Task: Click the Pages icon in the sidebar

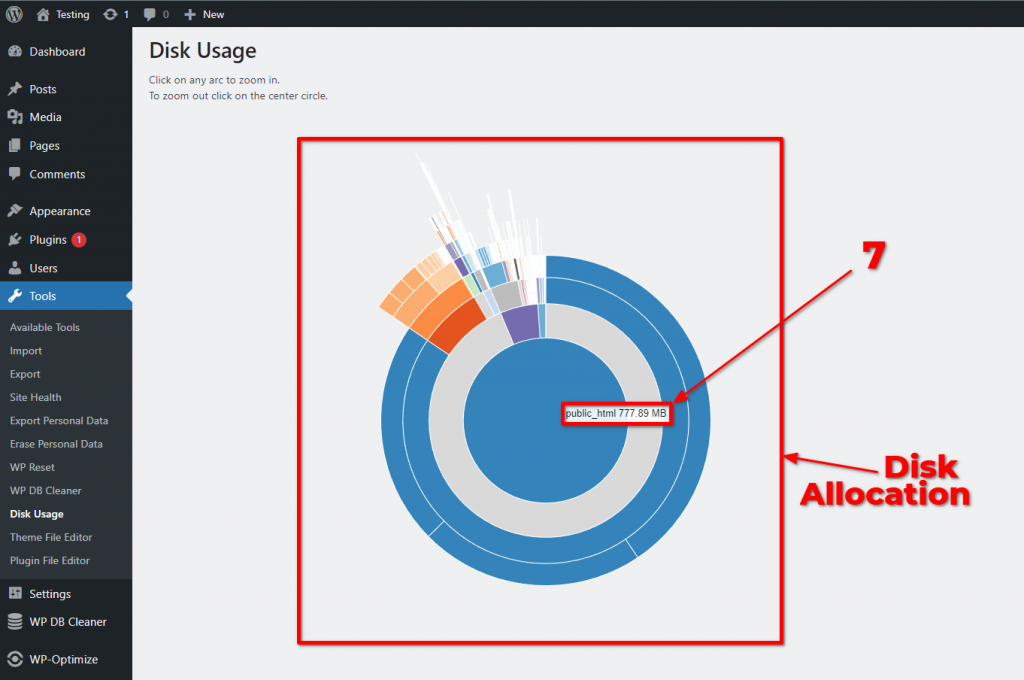Action: (15, 146)
